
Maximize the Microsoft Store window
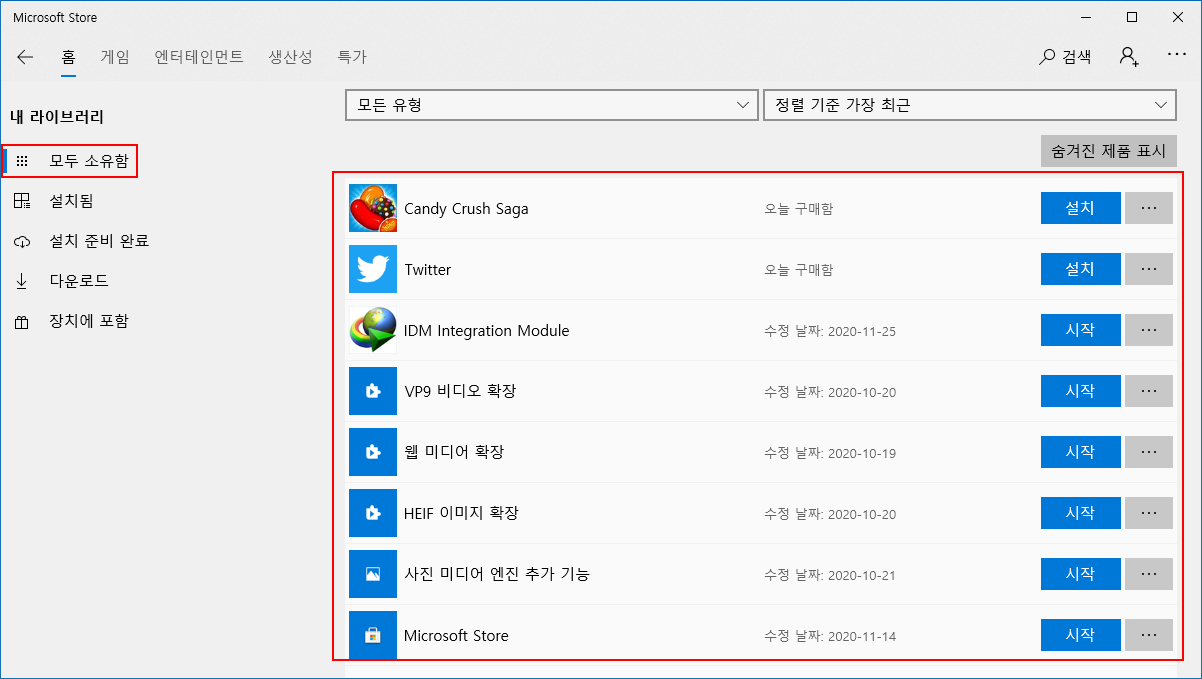(1132, 17)
